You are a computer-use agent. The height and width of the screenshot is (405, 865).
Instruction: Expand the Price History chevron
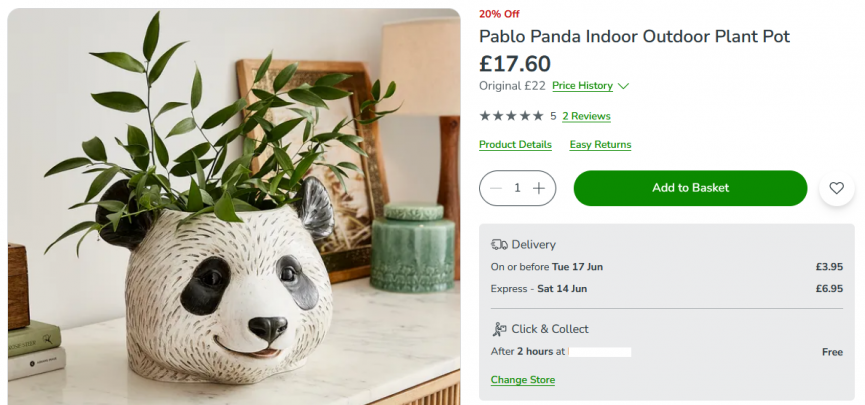(624, 86)
